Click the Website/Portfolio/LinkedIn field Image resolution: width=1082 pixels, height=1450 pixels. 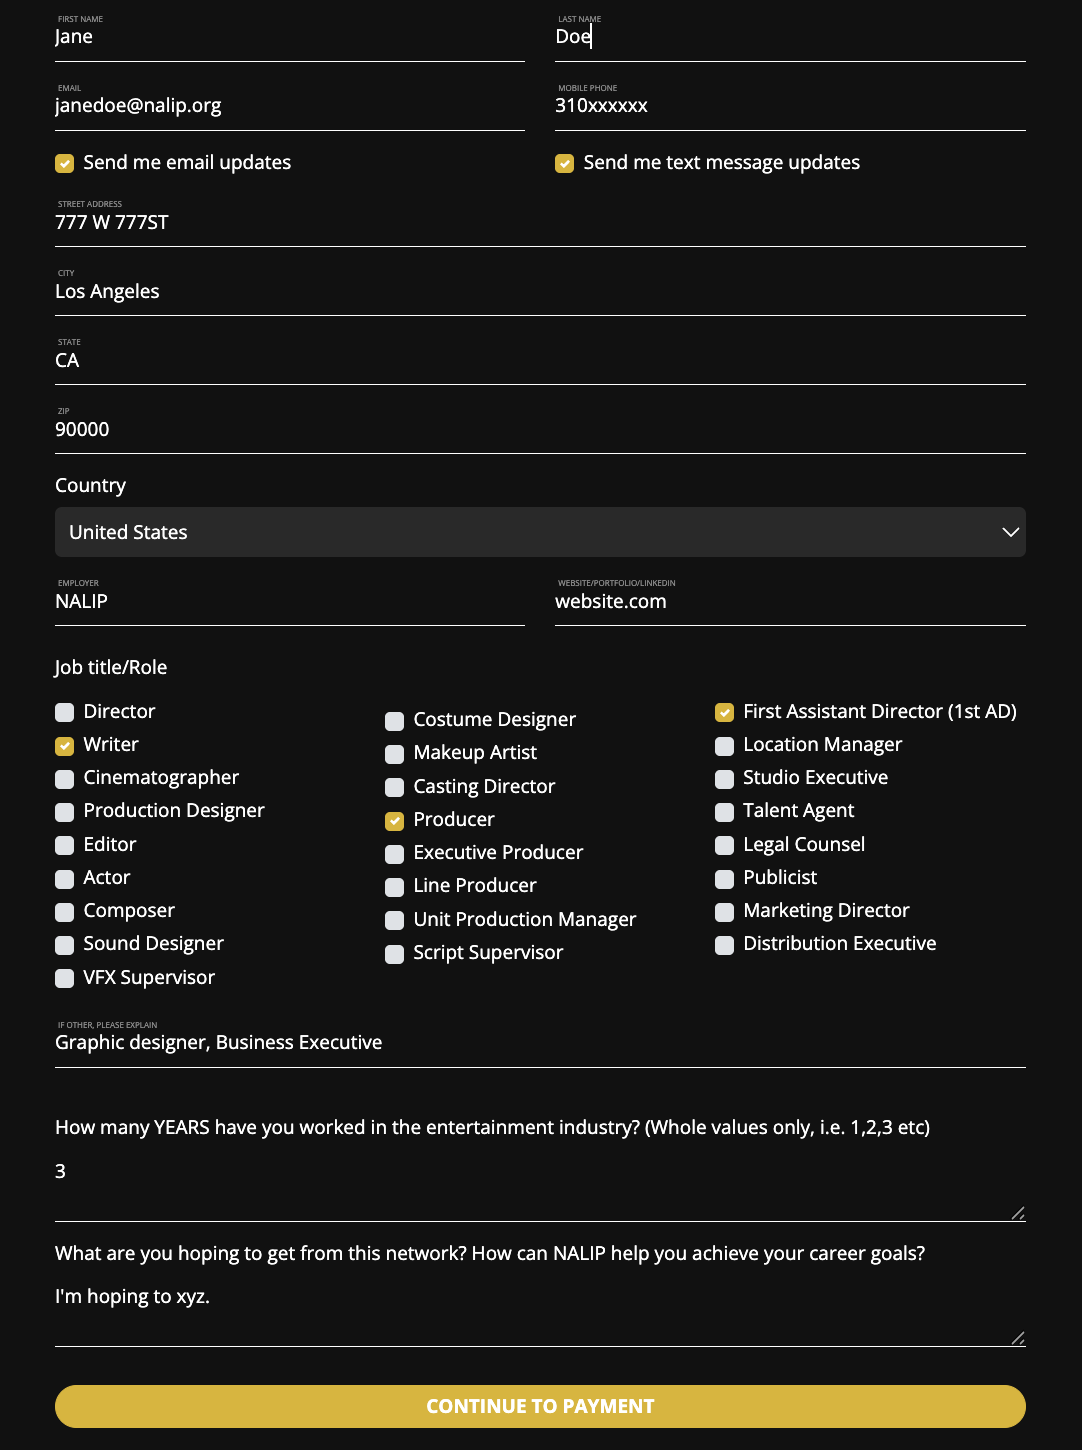pos(790,602)
